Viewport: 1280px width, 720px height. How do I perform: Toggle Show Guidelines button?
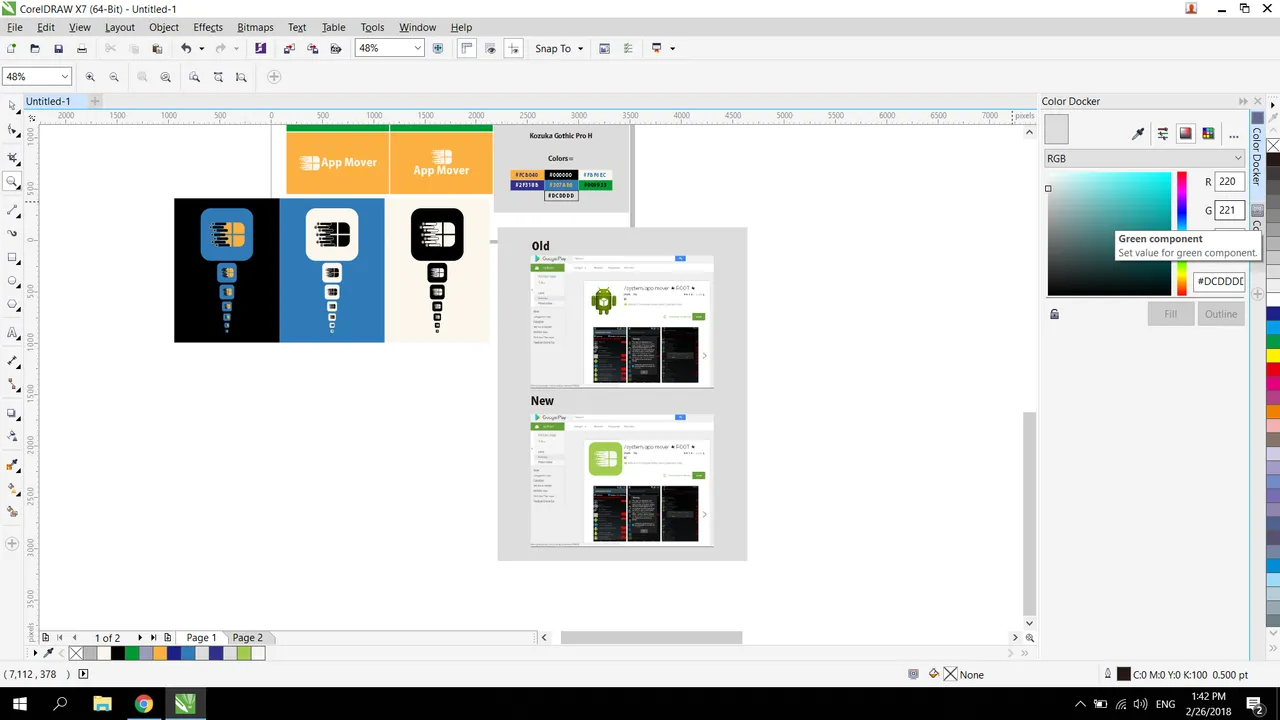(514, 48)
